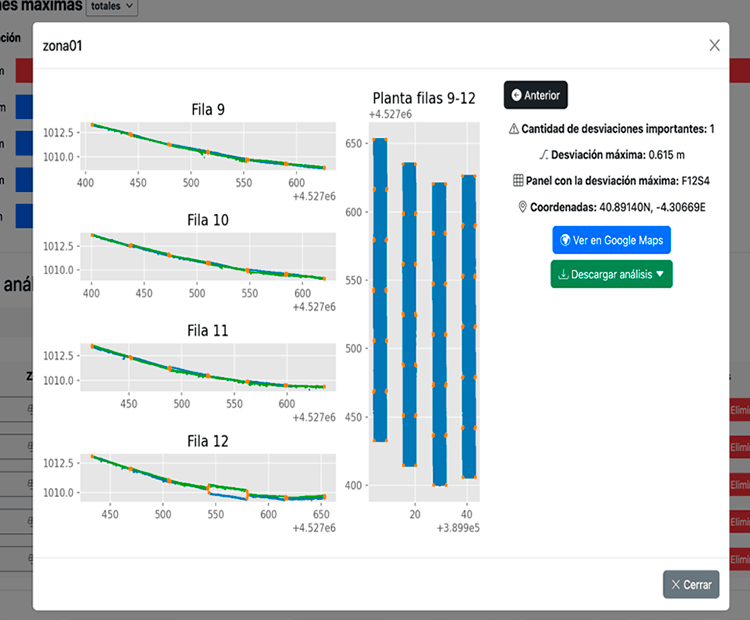Click the Fila 10 elevation chart

pyautogui.click(x=205, y=258)
